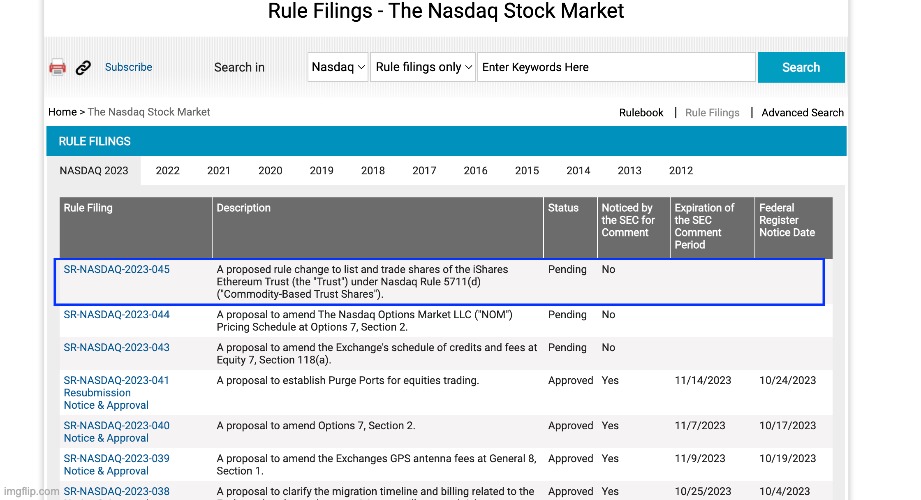This screenshot has height=500, width=921.
Task: Switch to the 2015 tab
Action: [527, 170]
